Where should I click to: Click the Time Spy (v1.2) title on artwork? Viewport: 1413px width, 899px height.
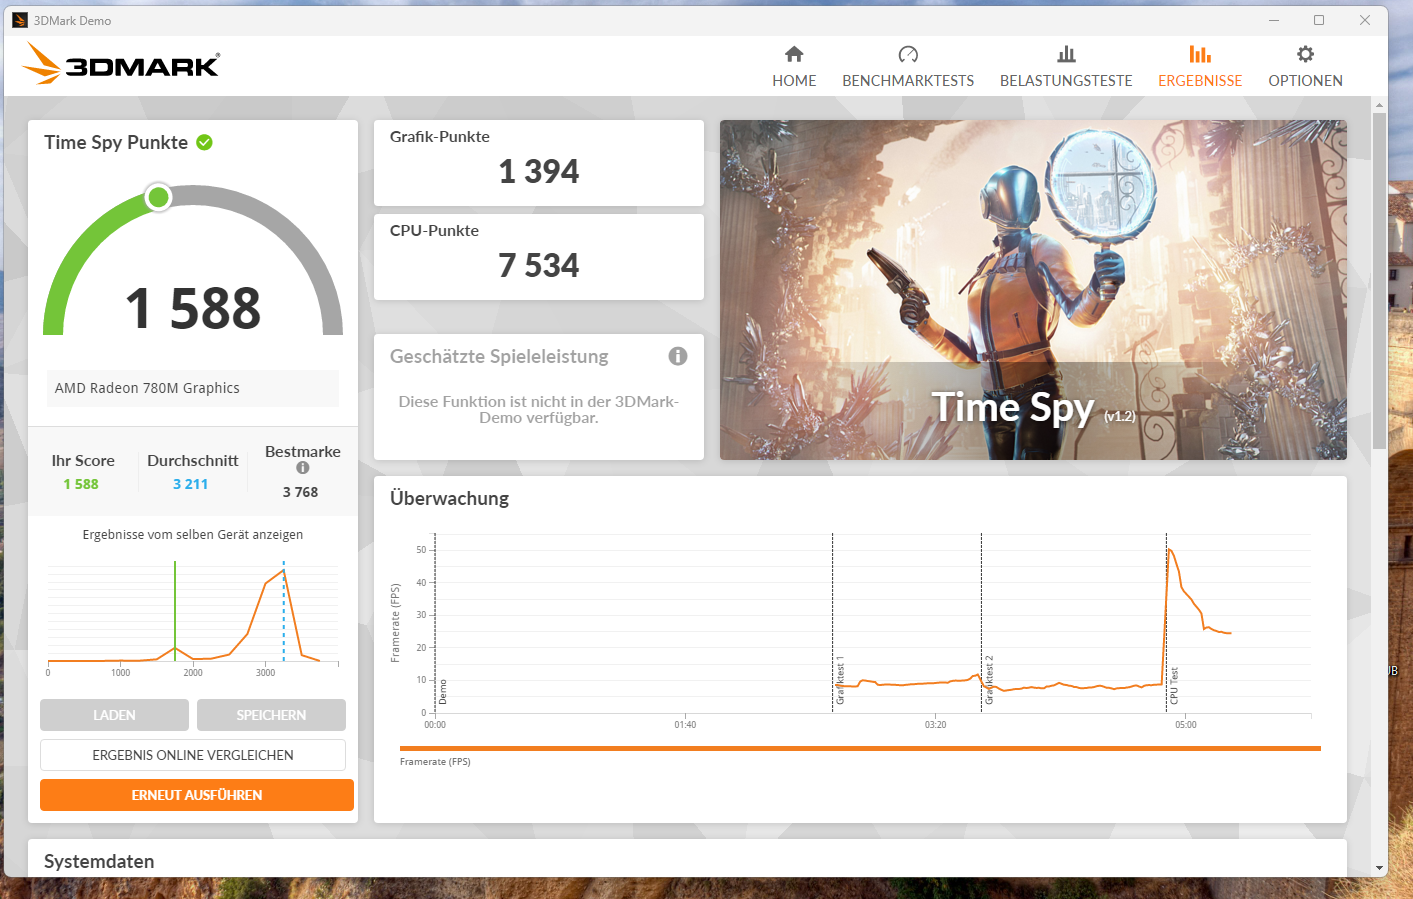pos(1033,408)
